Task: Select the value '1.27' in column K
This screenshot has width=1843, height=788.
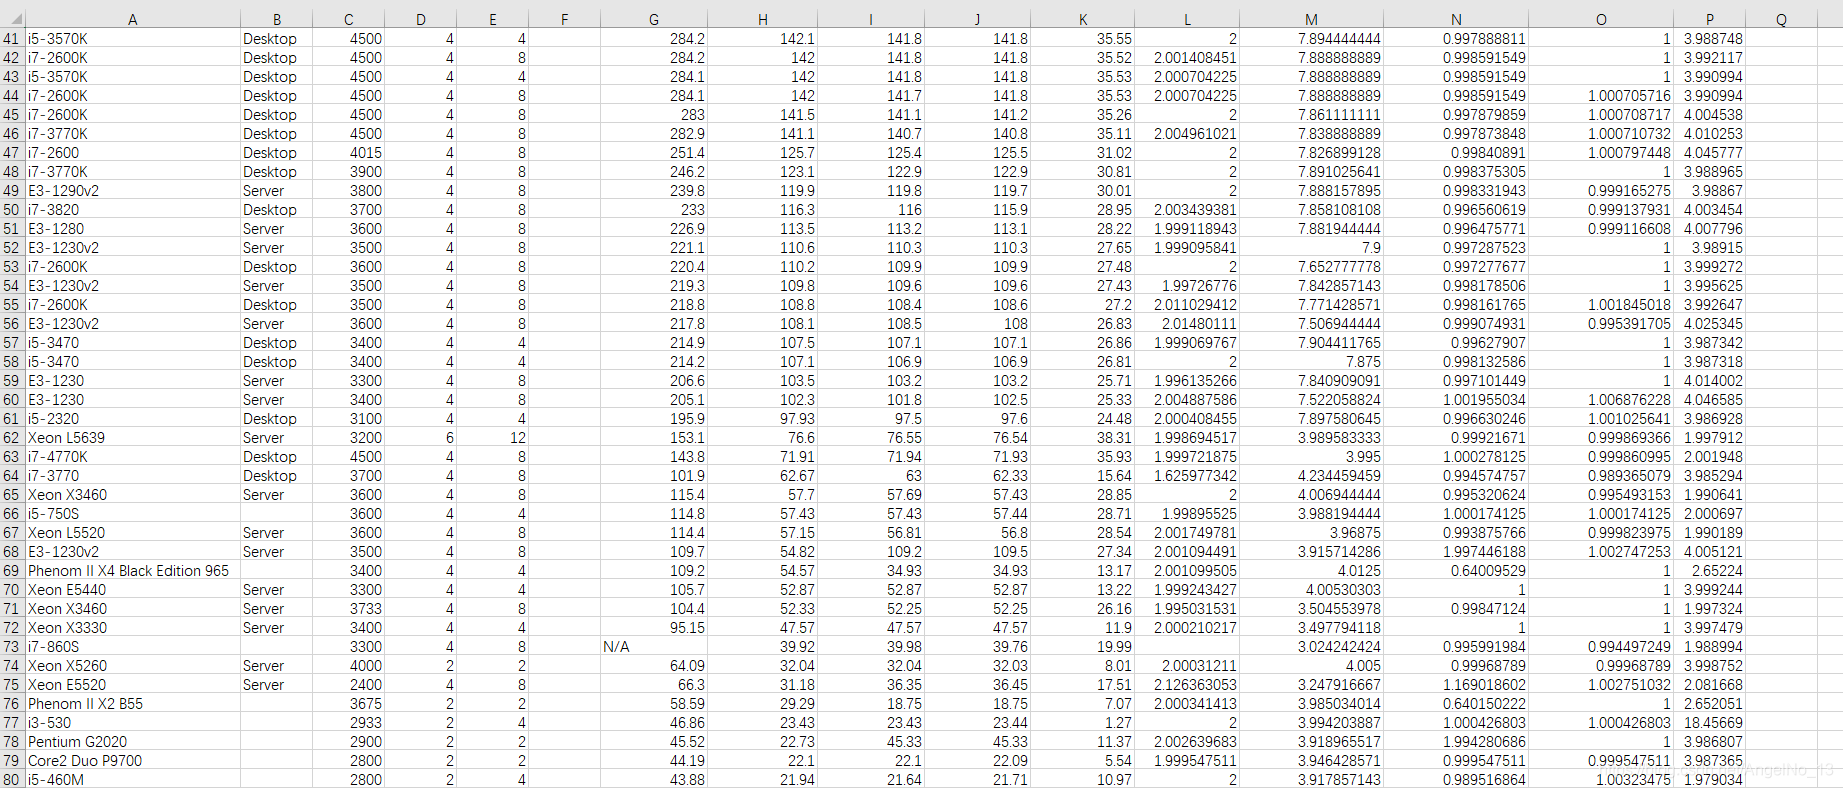Action: pyautogui.click(x=1083, y=723)
